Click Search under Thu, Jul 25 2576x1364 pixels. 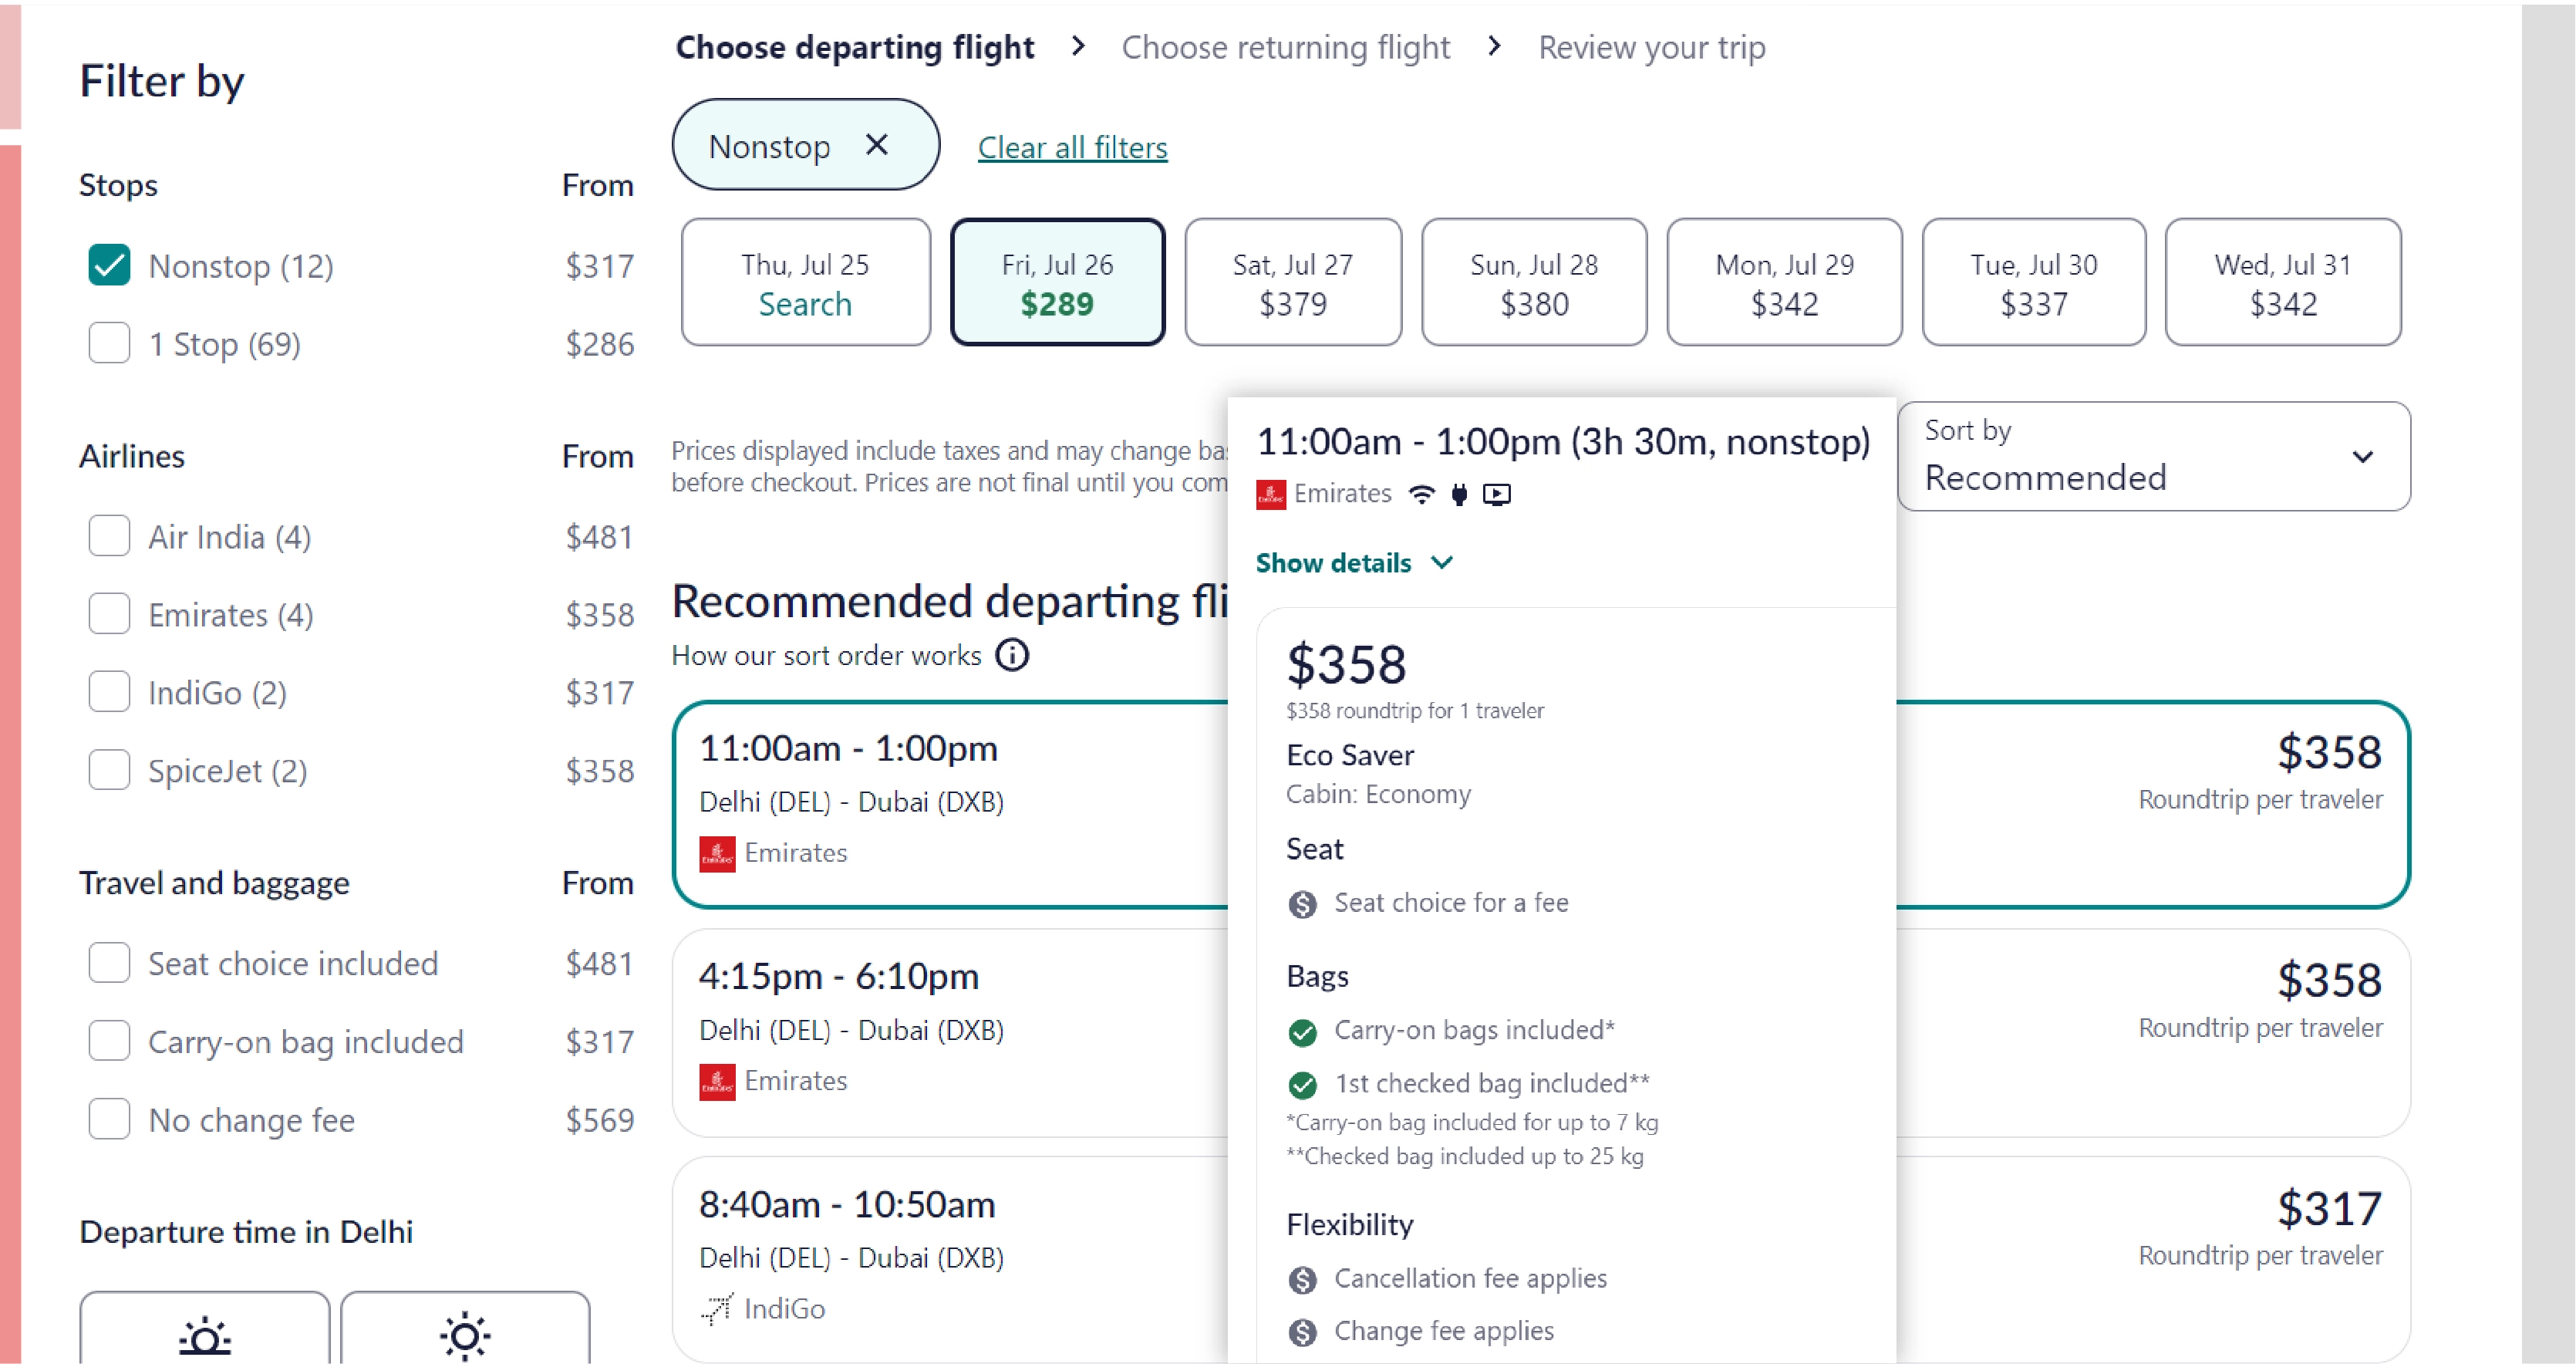pos(805,304)
